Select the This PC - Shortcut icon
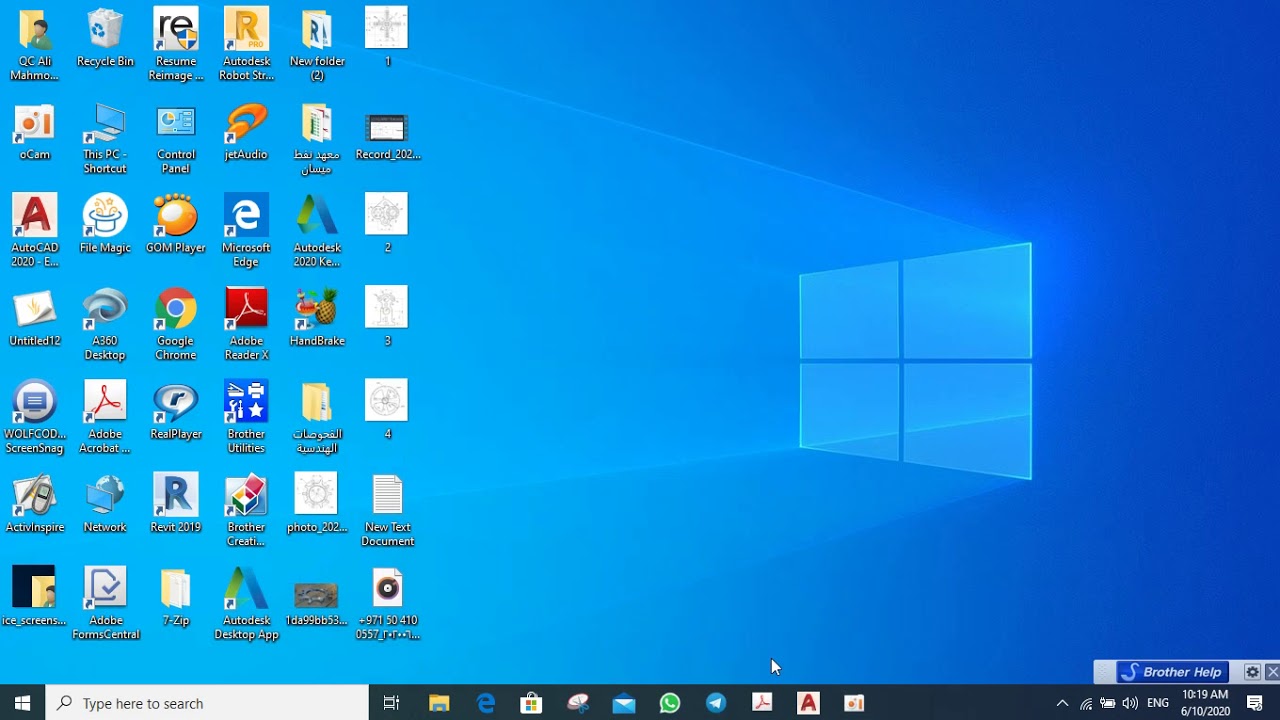This screenshot has height=720, width=1280. [105, 138]
